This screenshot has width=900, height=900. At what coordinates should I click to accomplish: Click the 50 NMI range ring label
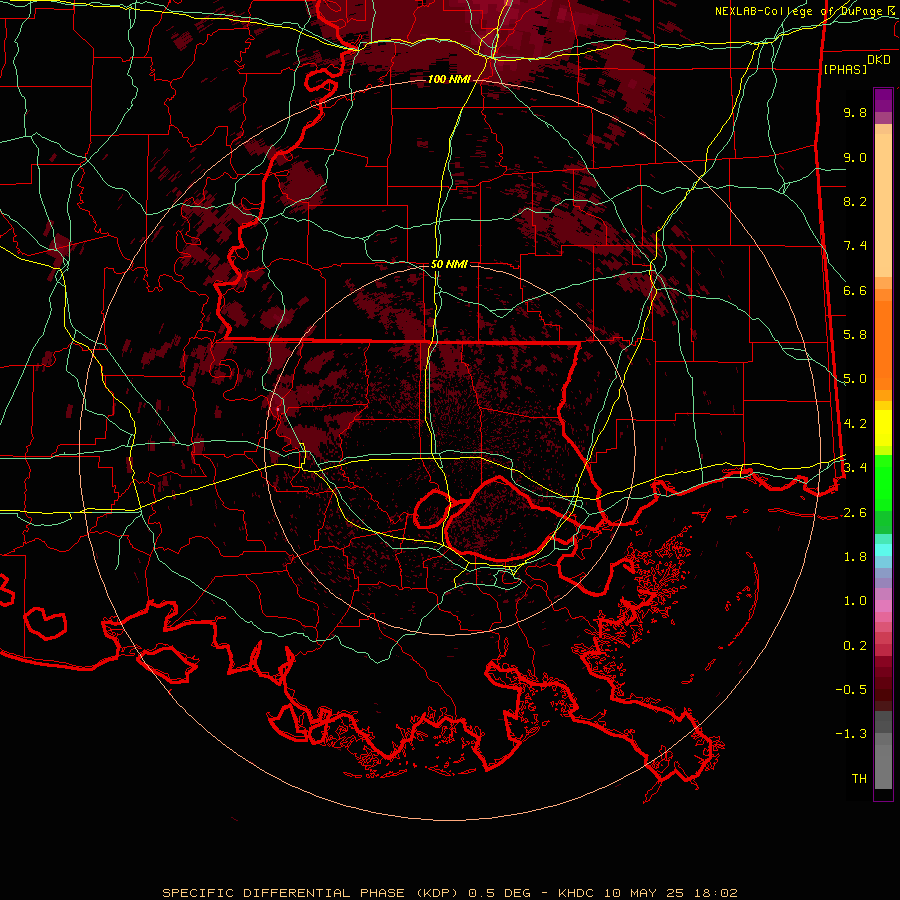(449, 264)
